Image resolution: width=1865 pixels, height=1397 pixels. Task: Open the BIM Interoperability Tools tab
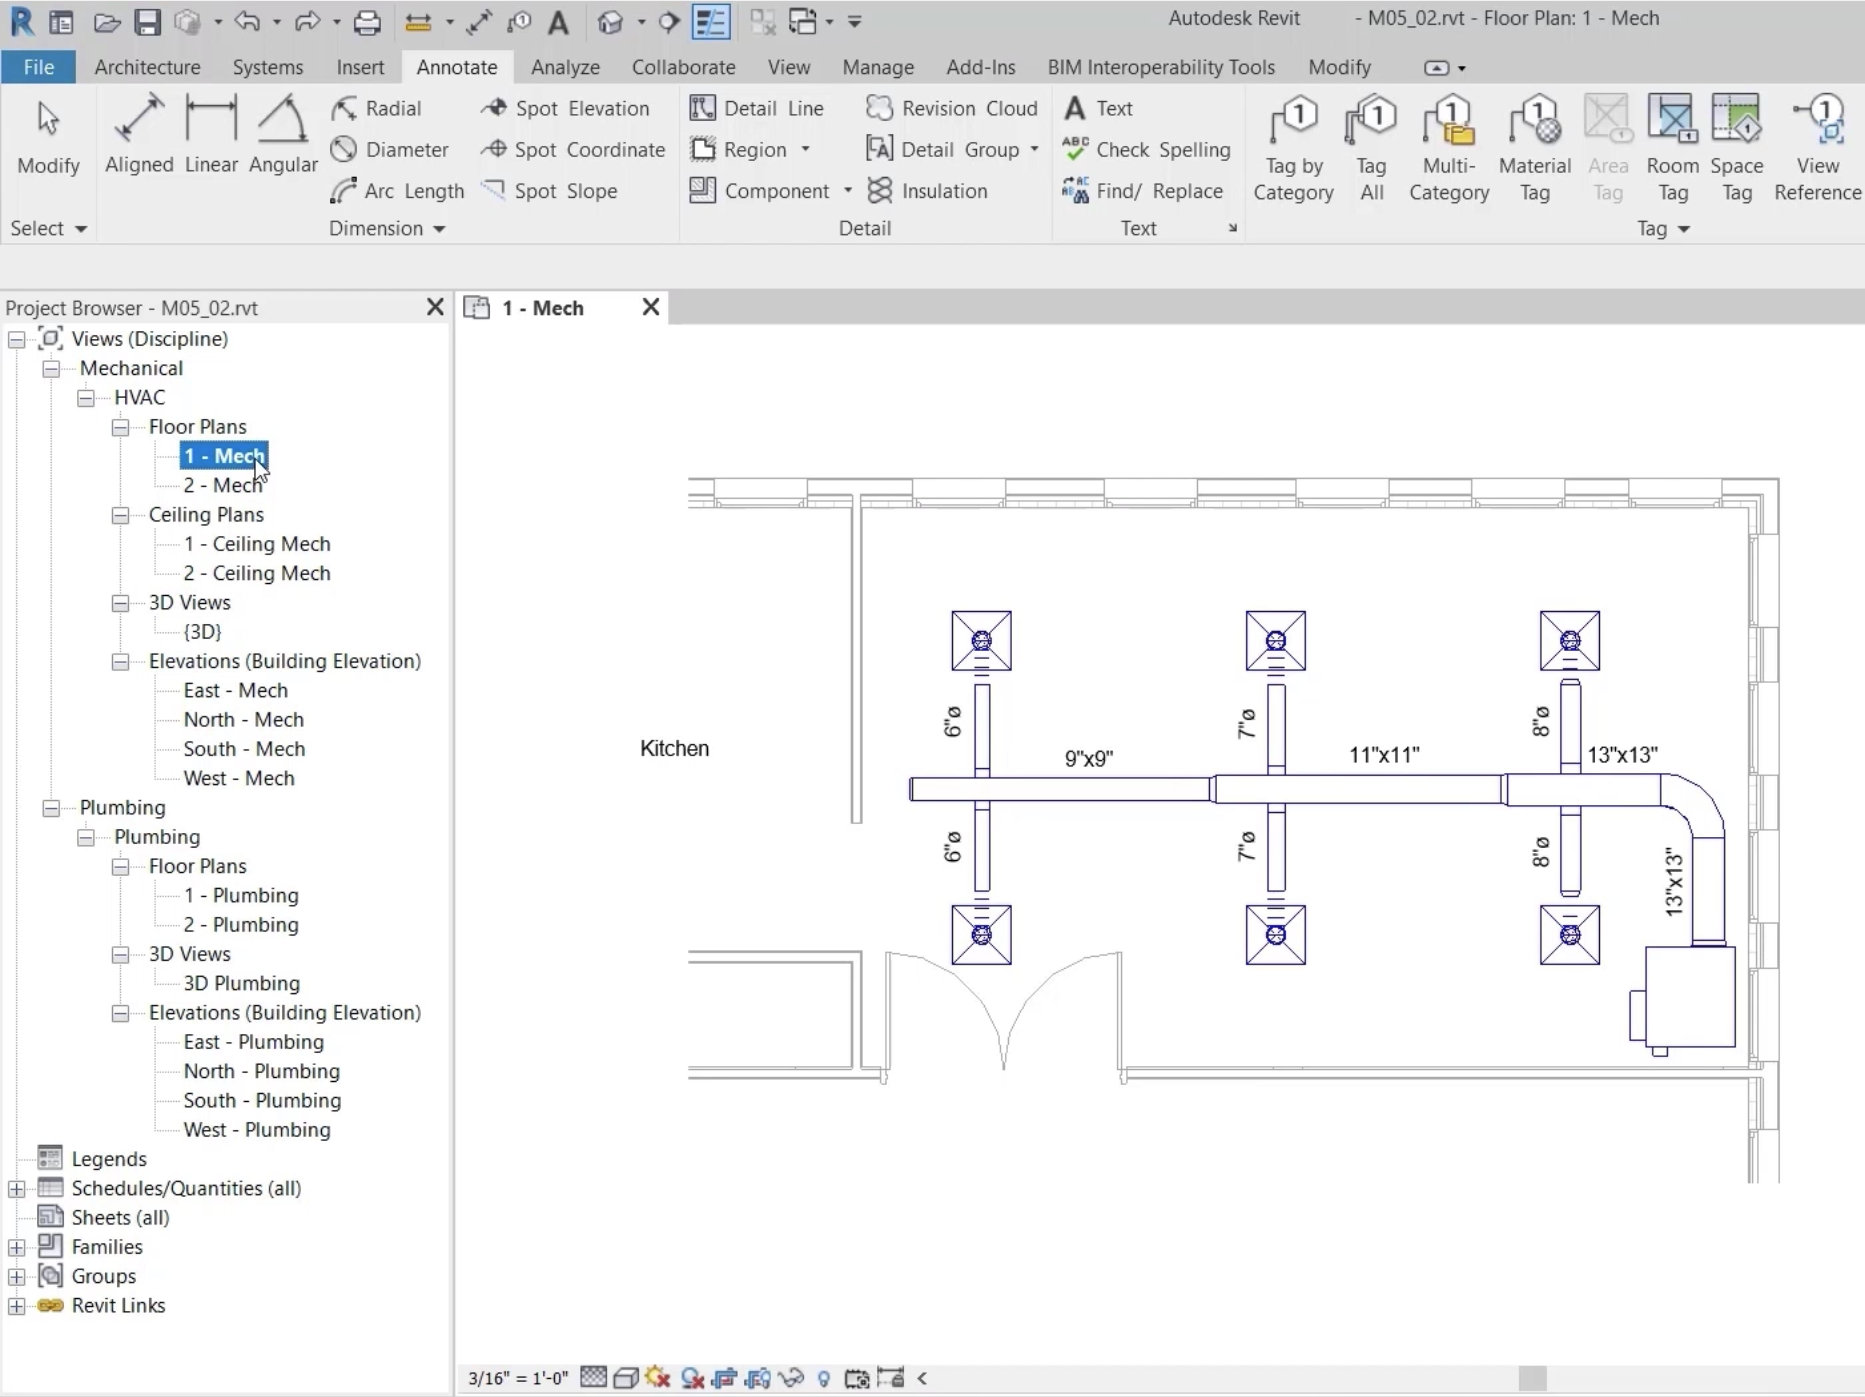coord(1161,67)
